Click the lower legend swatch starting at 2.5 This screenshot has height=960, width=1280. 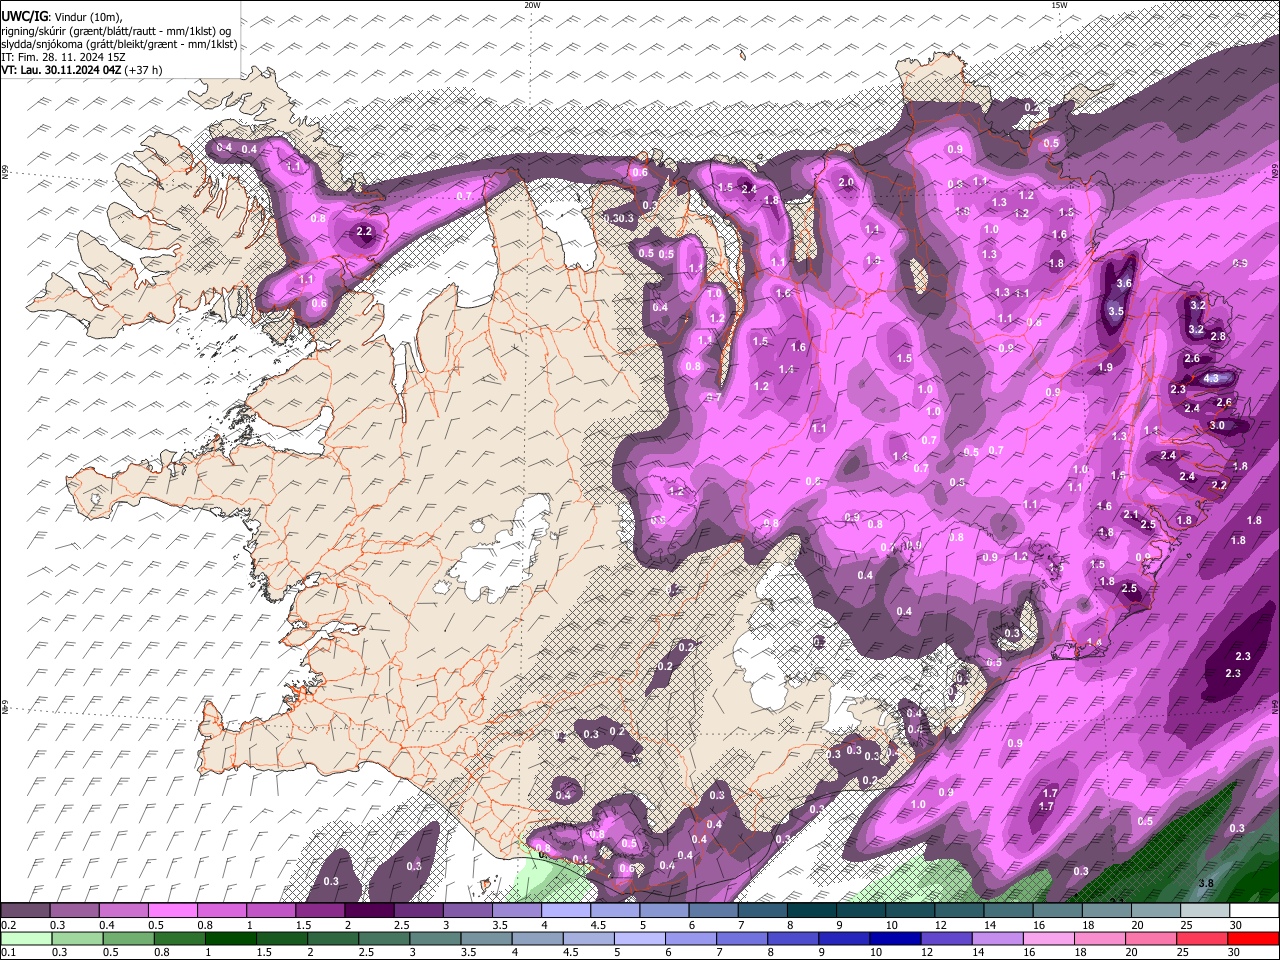(384, 939)
